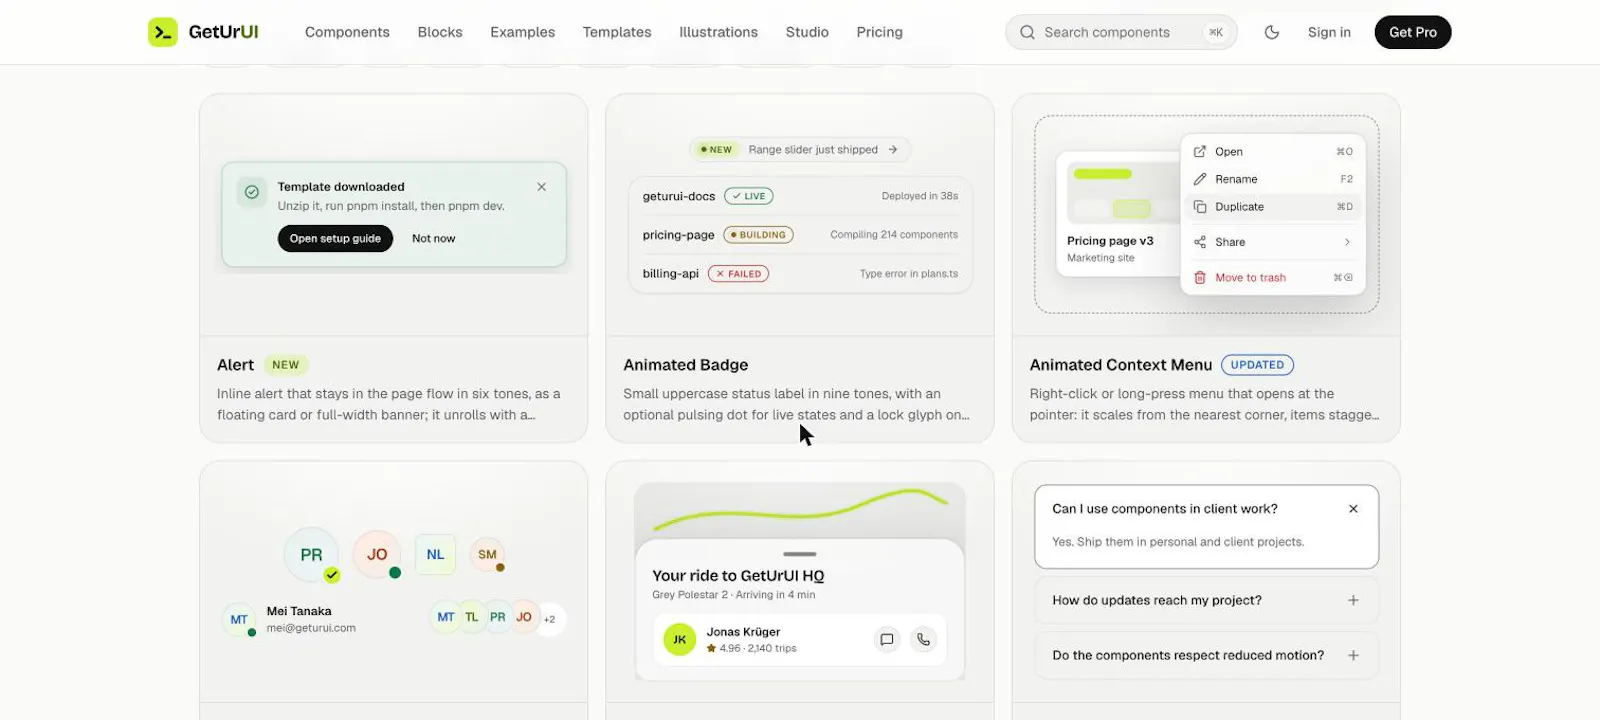Focus the Search components field

1121,32
